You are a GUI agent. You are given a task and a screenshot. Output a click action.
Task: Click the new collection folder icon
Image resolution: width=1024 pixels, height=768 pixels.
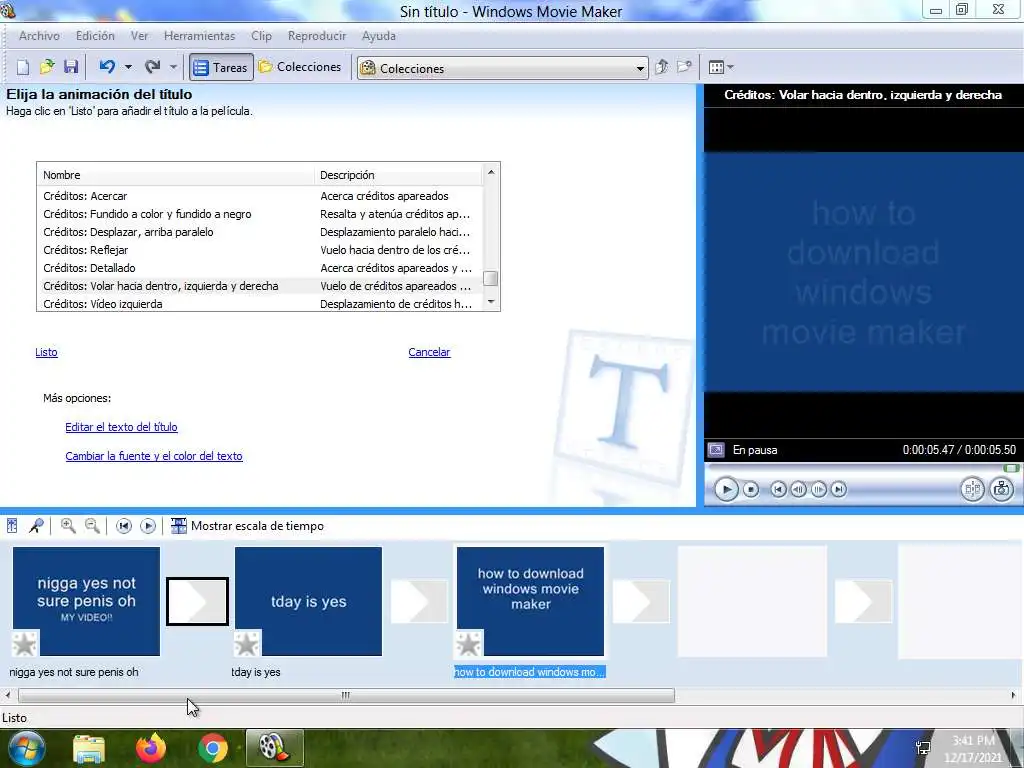[x=684, y=67]
